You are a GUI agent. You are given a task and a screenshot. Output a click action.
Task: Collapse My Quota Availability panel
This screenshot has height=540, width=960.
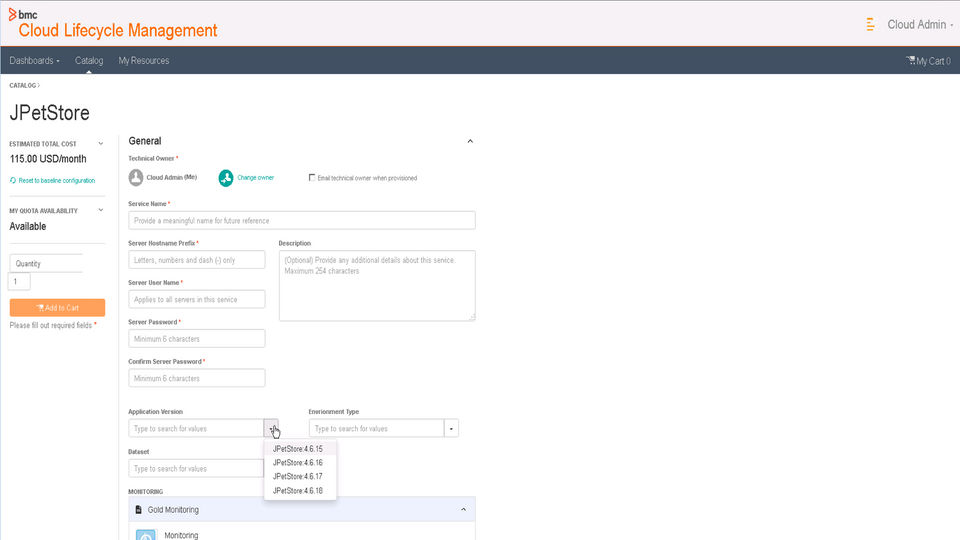(x=101, y=210)
